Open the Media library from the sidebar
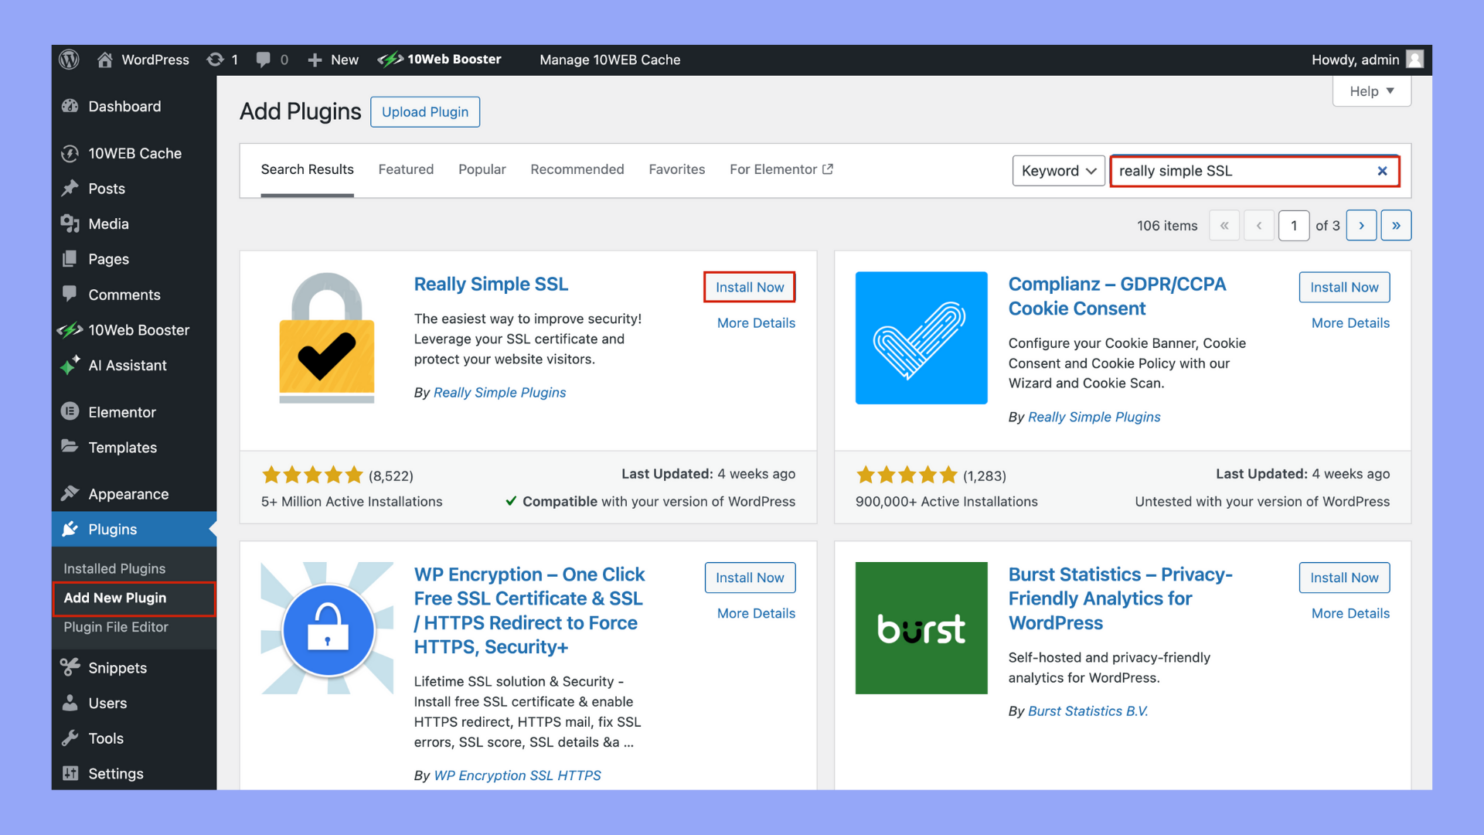Viewport: 1484px width, 835px height. [105, 223]
